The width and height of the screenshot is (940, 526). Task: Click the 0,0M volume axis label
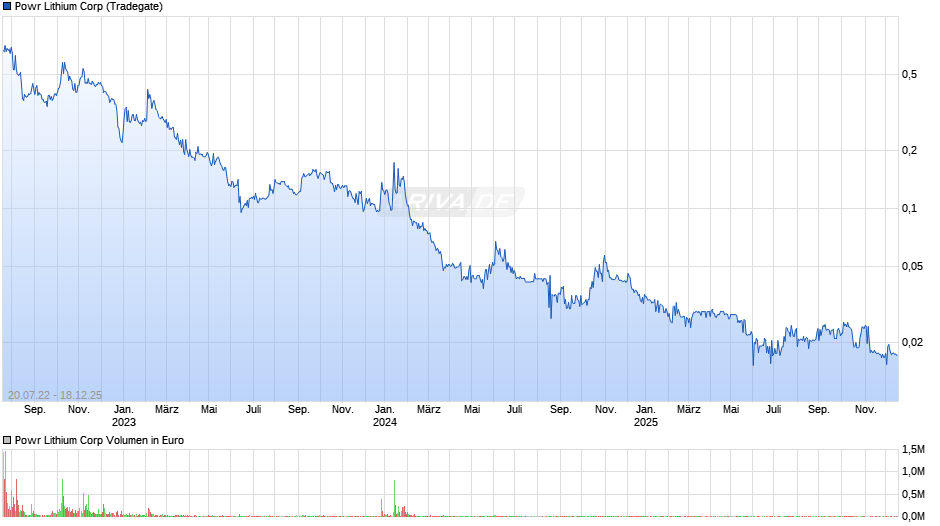(913, 516)
